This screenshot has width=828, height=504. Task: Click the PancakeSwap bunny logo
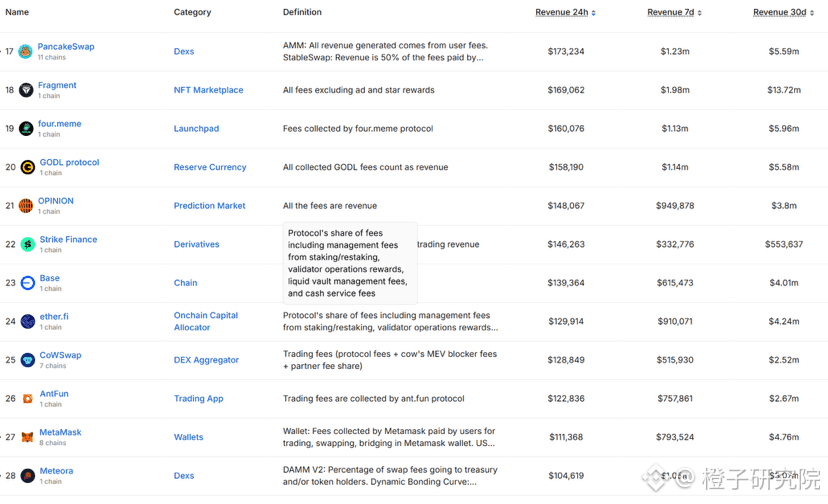tap(26, 52)
